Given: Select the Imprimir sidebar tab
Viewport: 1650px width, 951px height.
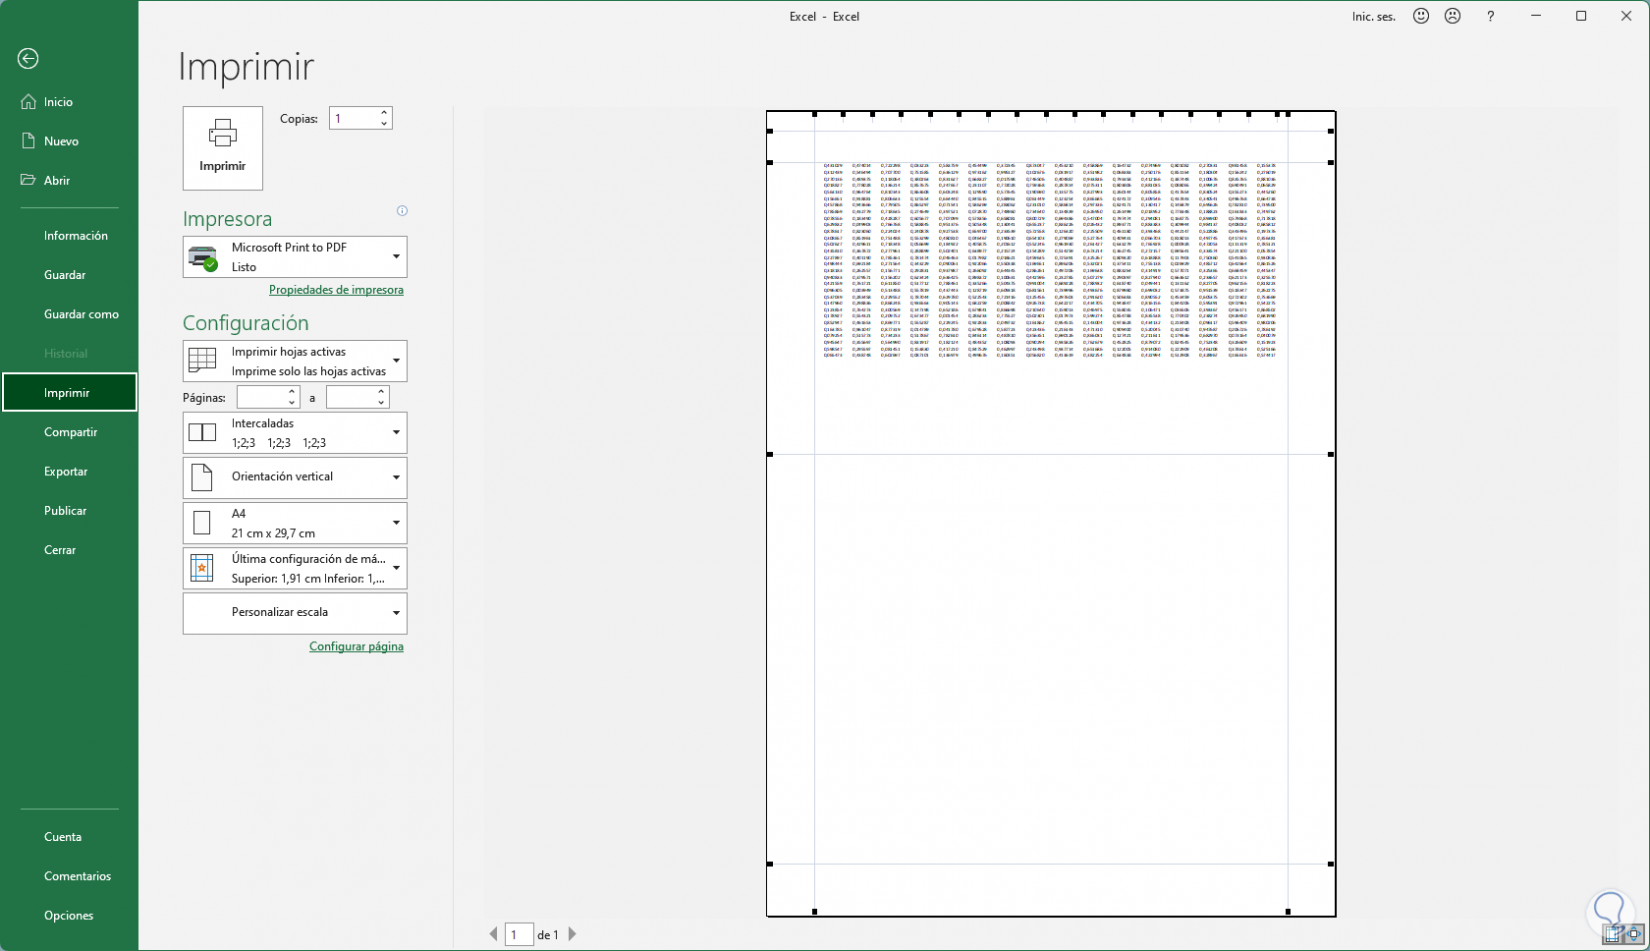Looking at the screenshot, I should (x=69, y=393).
